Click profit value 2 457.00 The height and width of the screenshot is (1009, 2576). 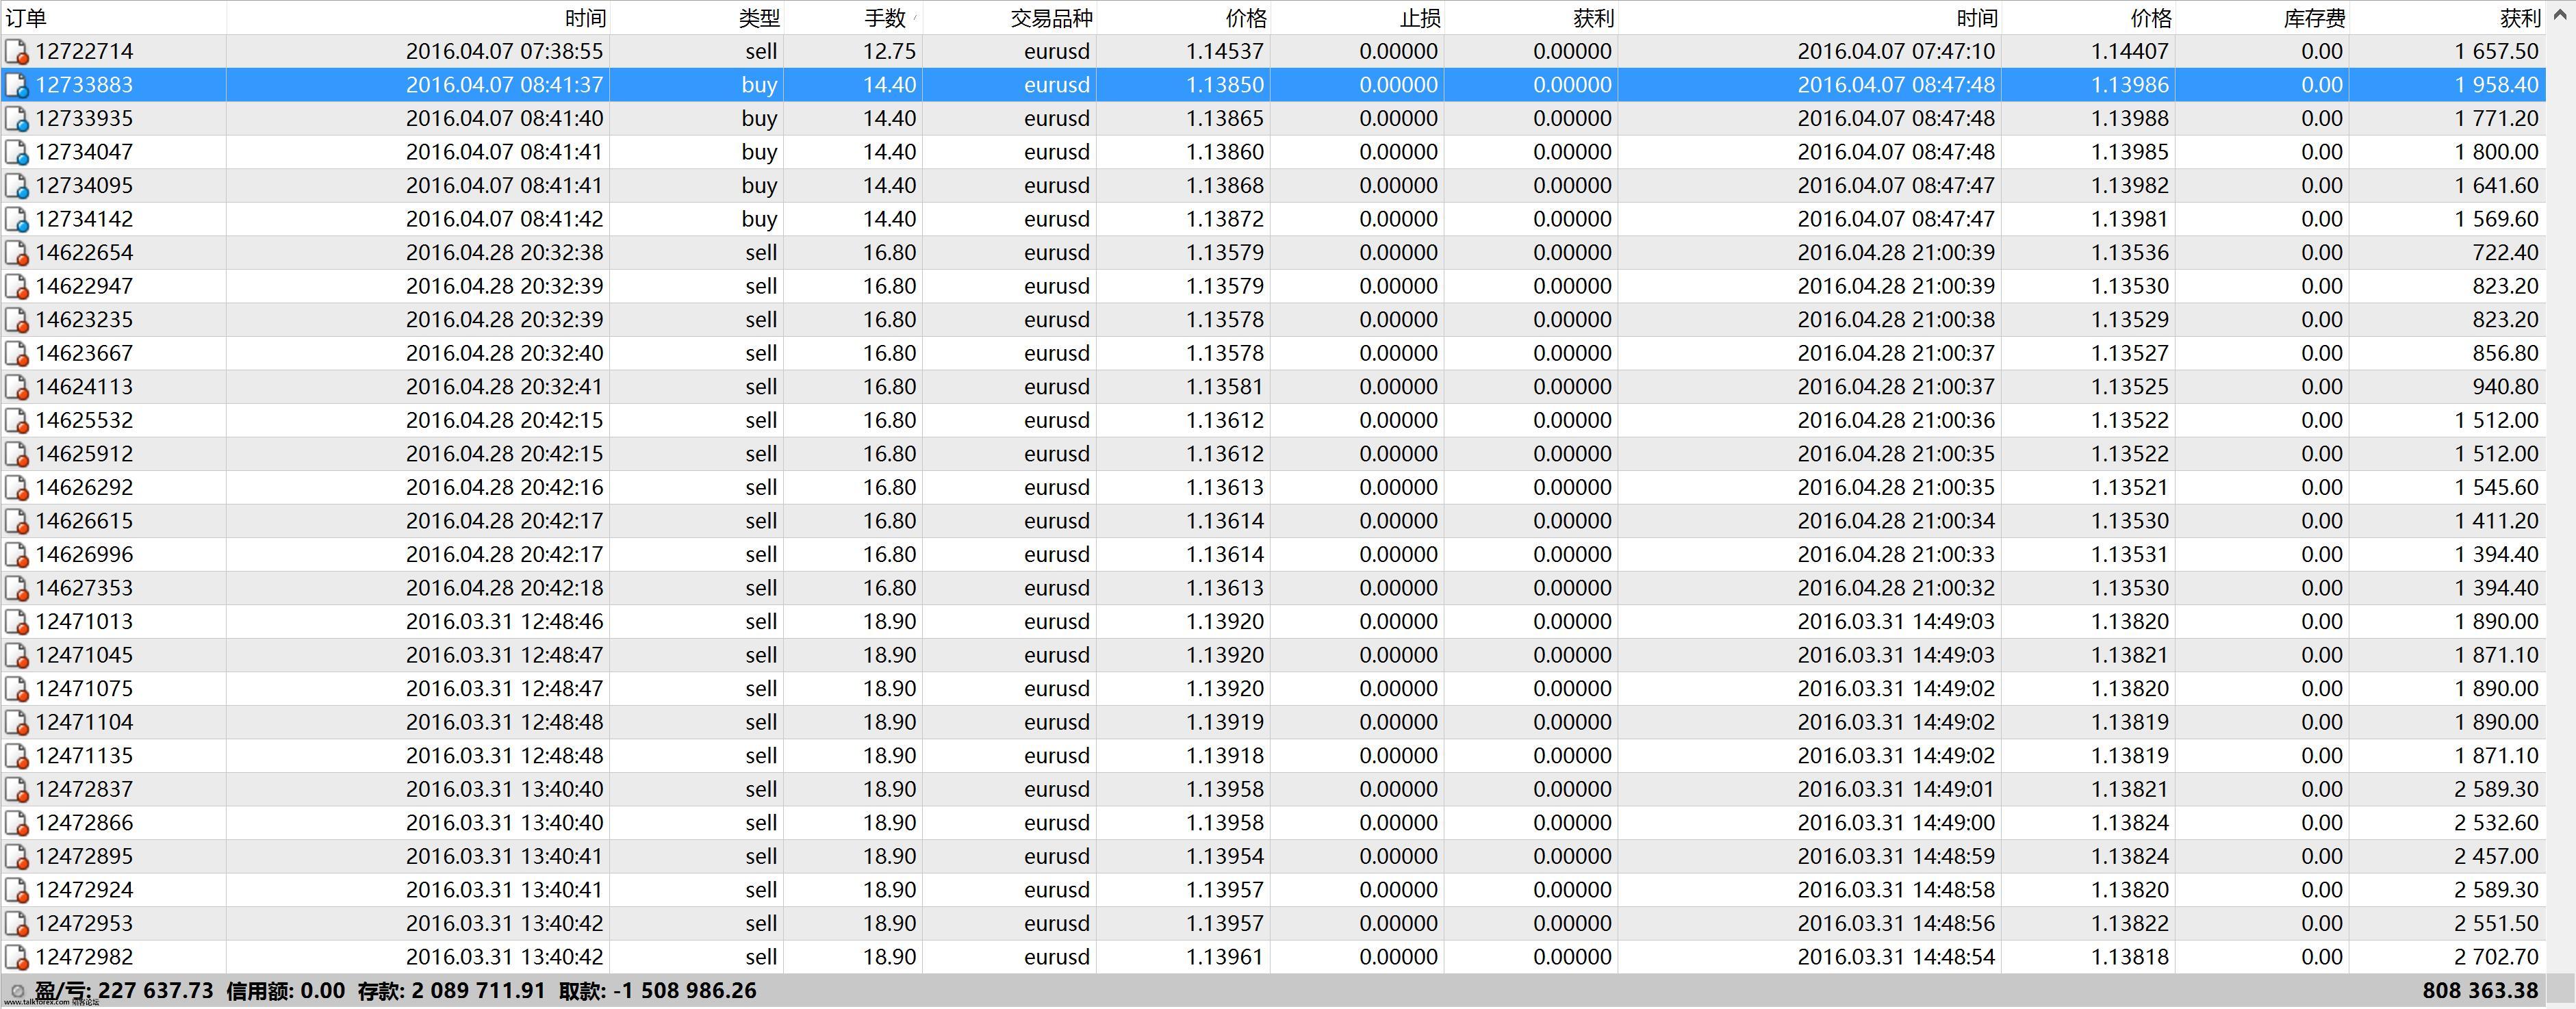click(x=2496, y=857)
